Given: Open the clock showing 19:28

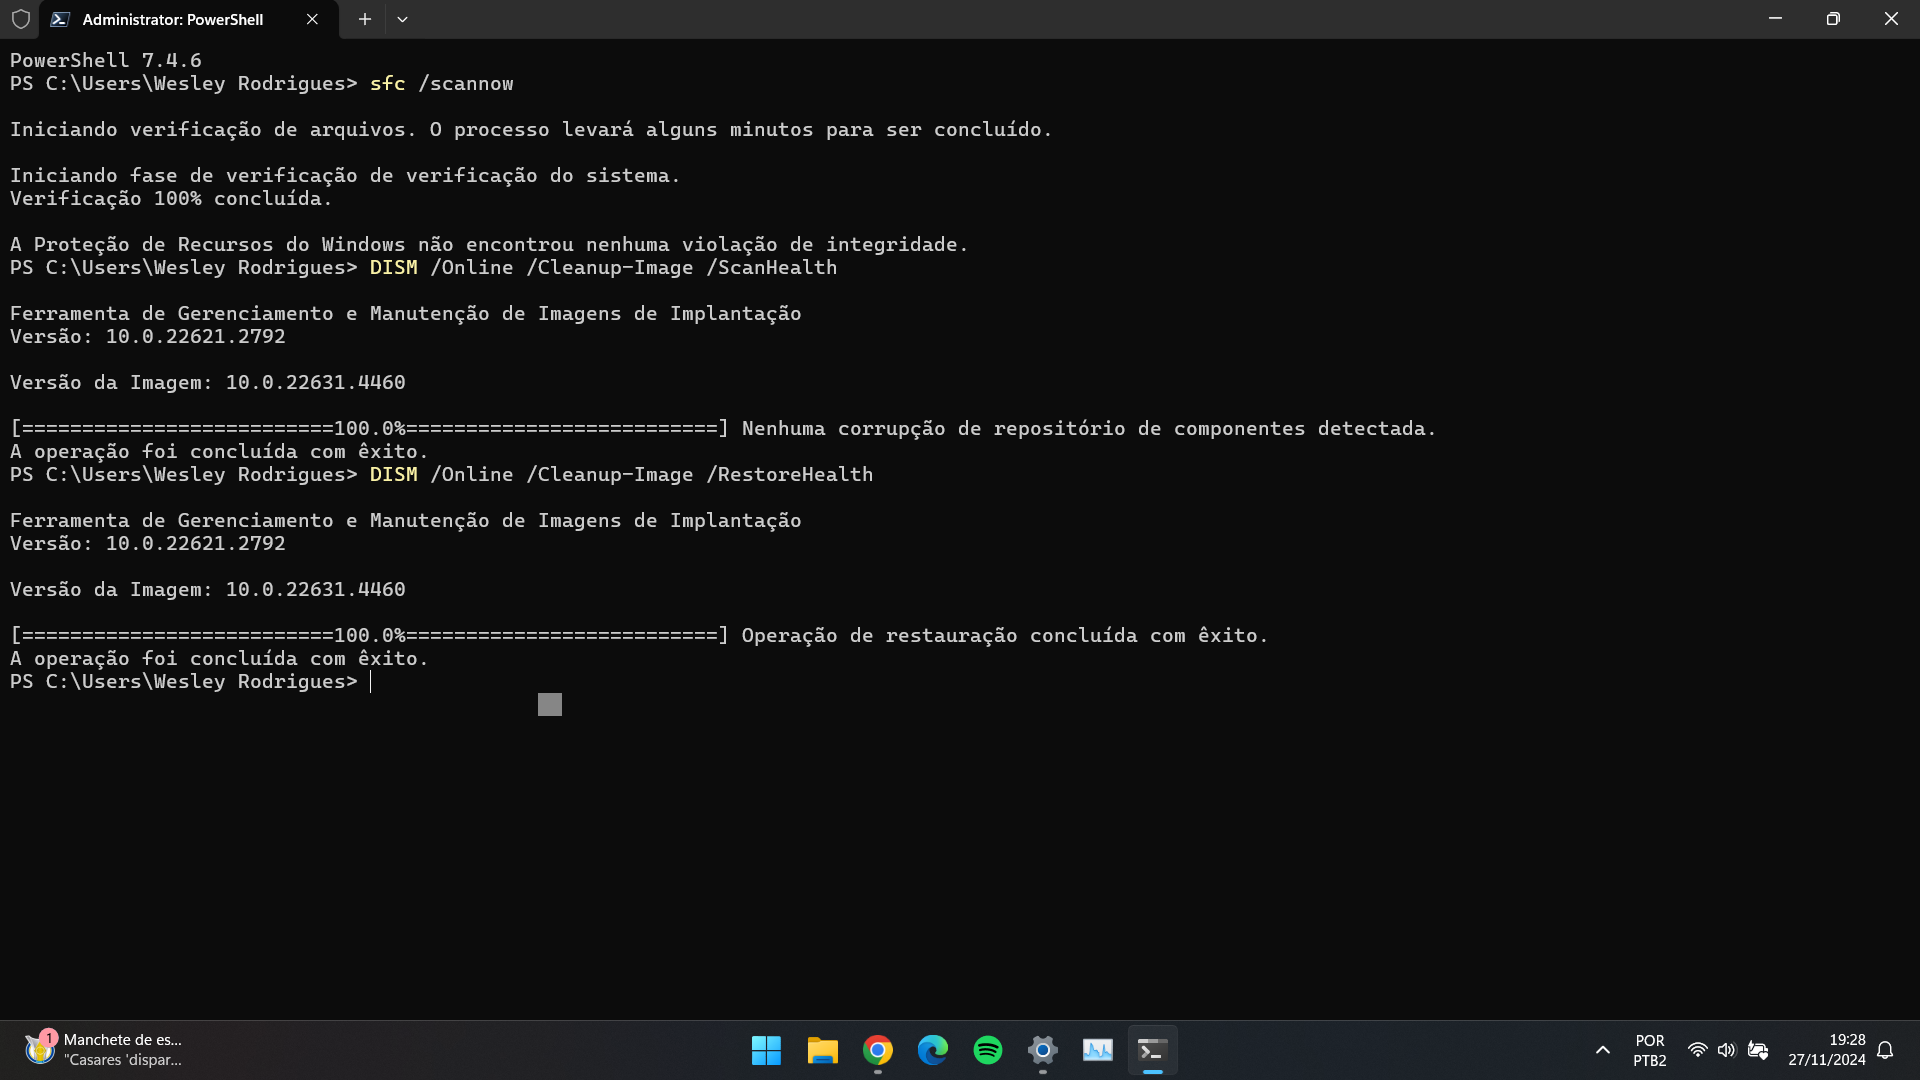Looking at the screenshot, I should (1827, 1050).
